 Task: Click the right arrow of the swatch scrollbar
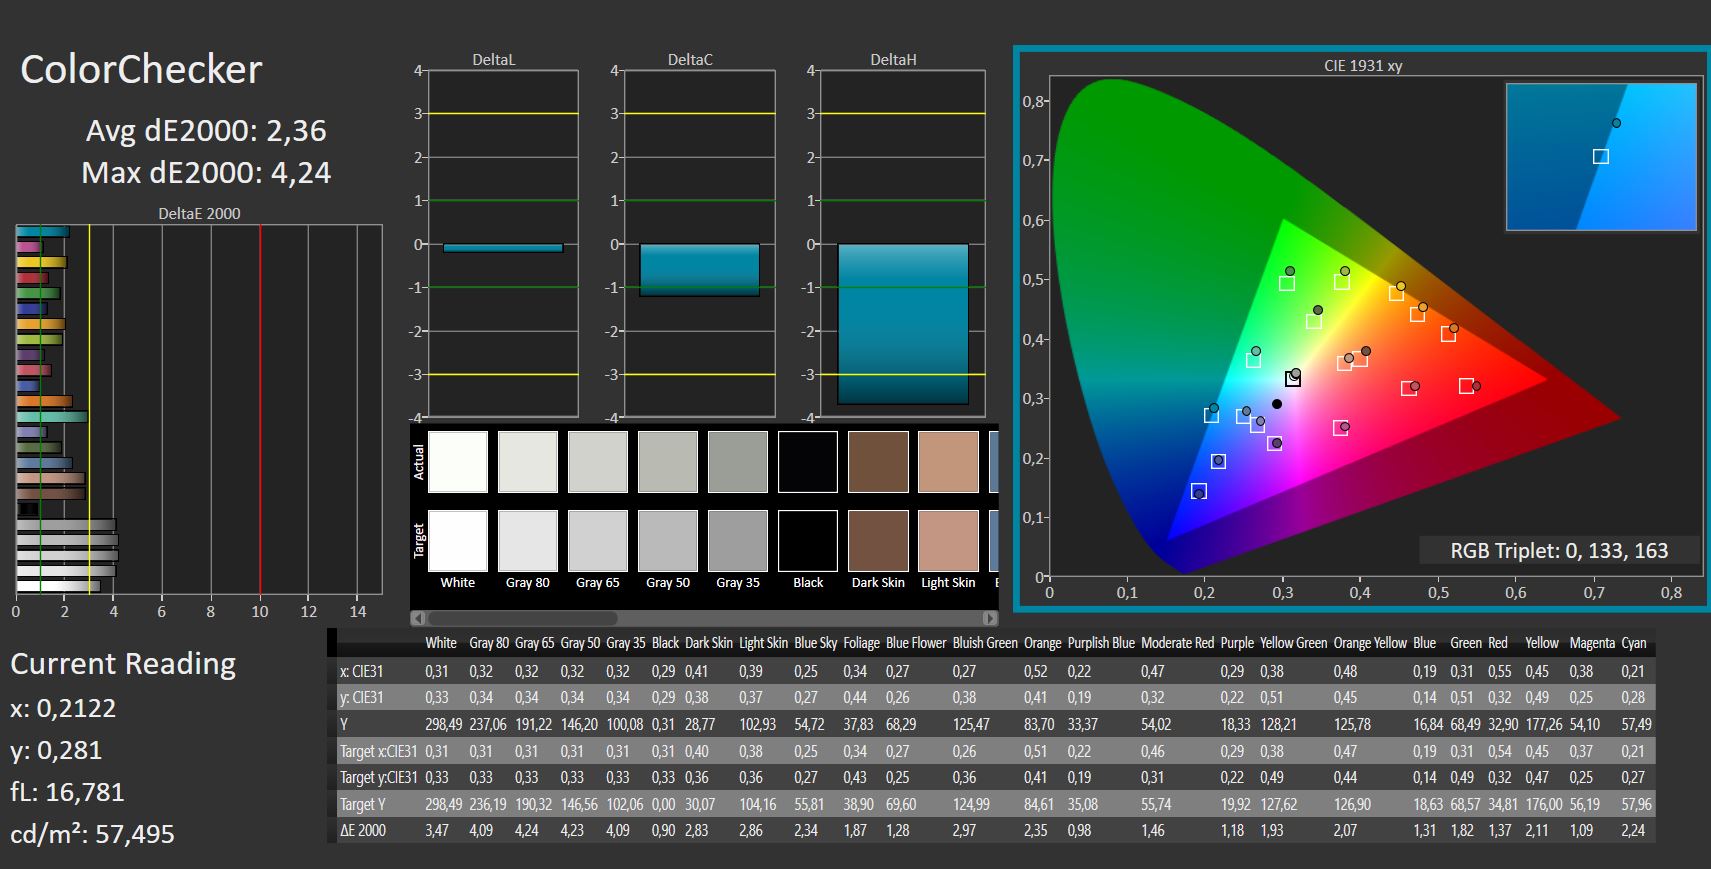click(x=990, y=618)
